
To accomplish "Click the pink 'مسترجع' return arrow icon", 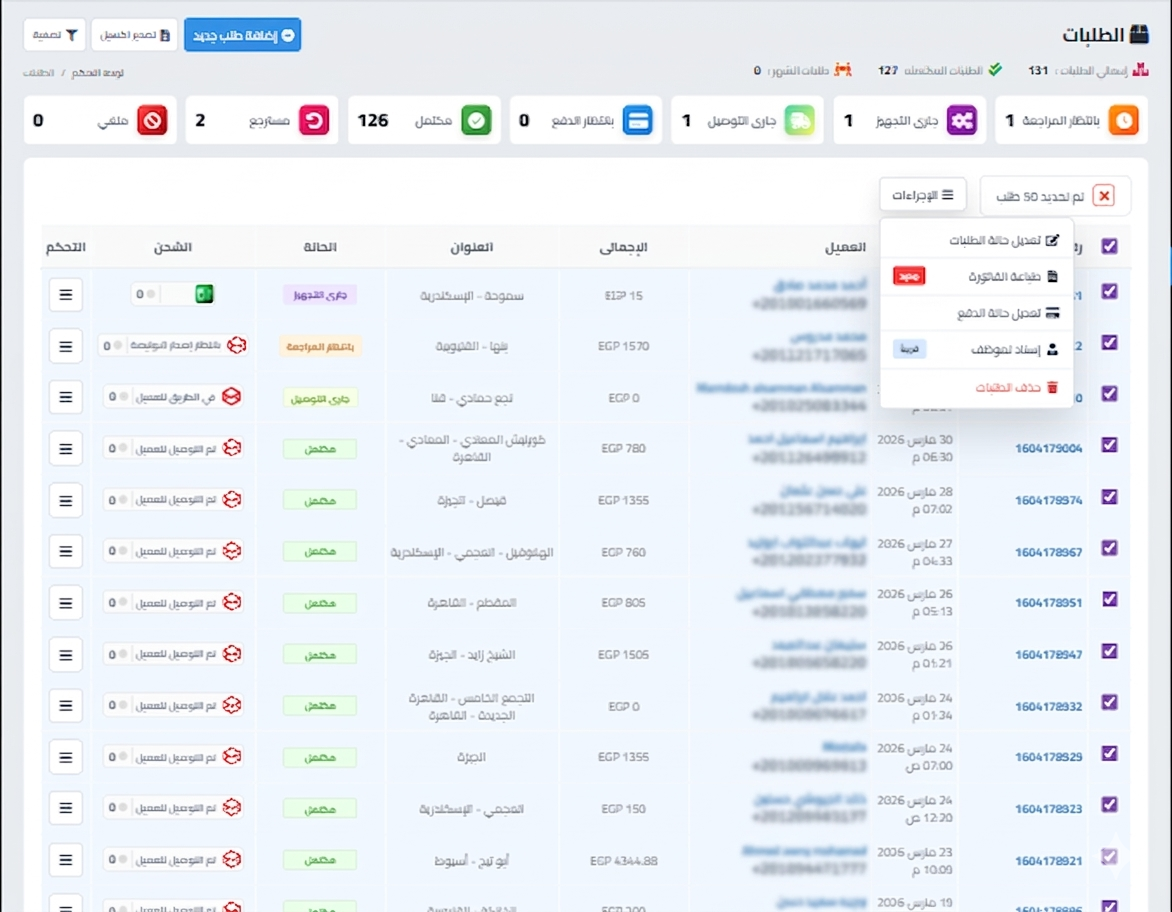I will pyautogui.click(x=314, y=120).
